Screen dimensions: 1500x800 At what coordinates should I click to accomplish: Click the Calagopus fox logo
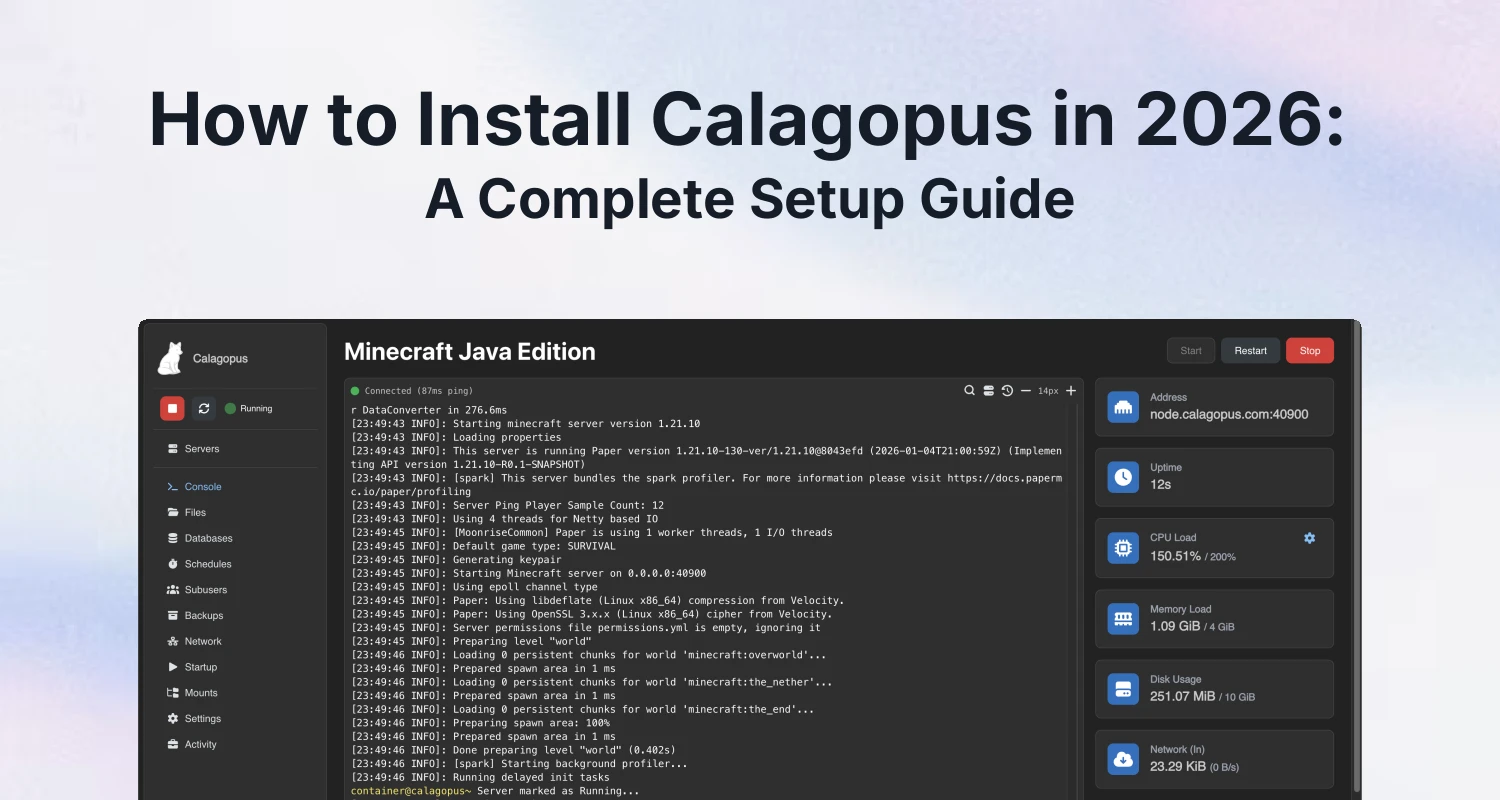point(171,358)
